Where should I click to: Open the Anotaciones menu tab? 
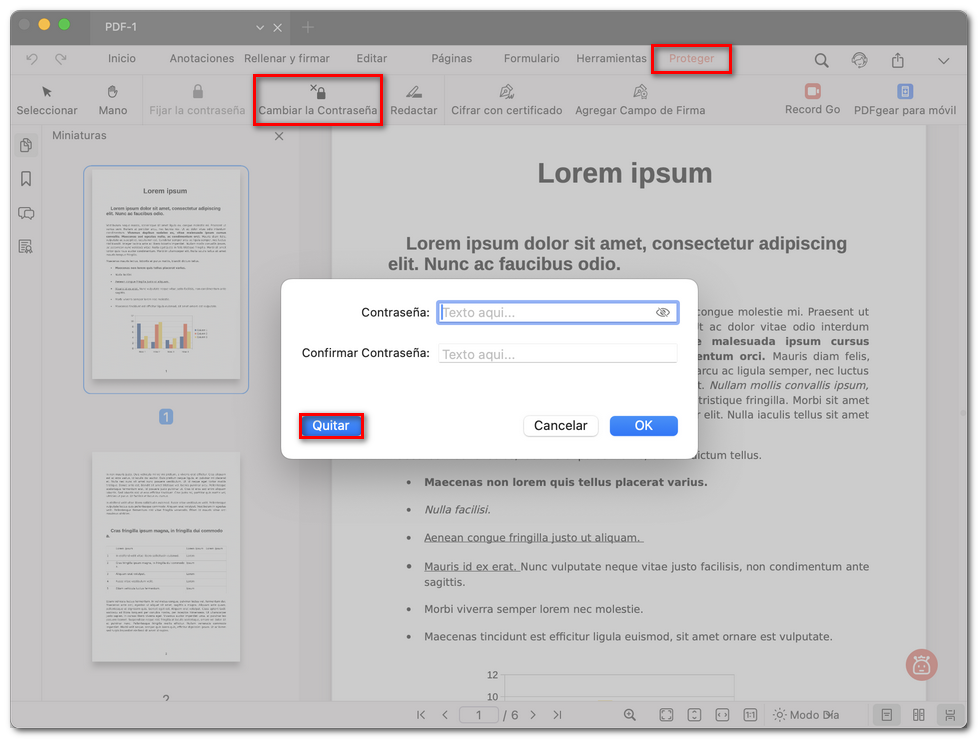pyautogui.click(x=201, y=59)
